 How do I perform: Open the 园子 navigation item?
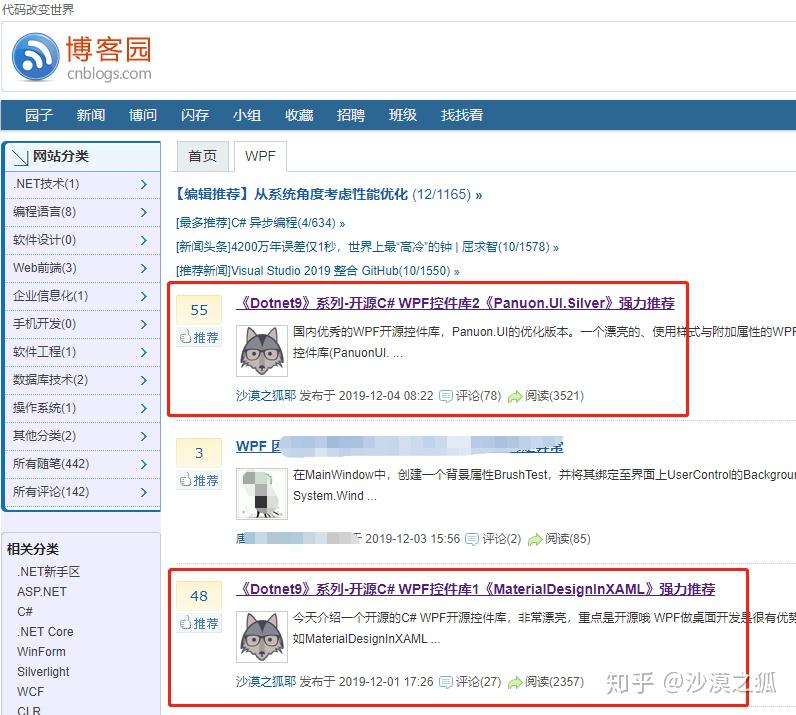(x=39, y=115)
